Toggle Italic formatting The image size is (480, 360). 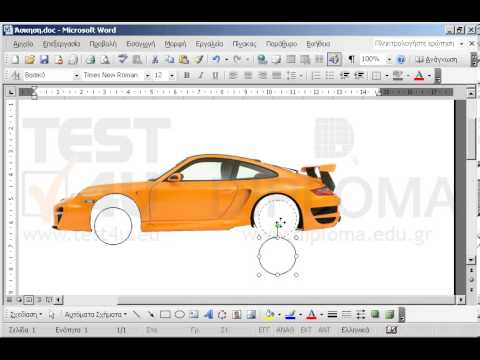pyautogui.click(x=201, y=76)
